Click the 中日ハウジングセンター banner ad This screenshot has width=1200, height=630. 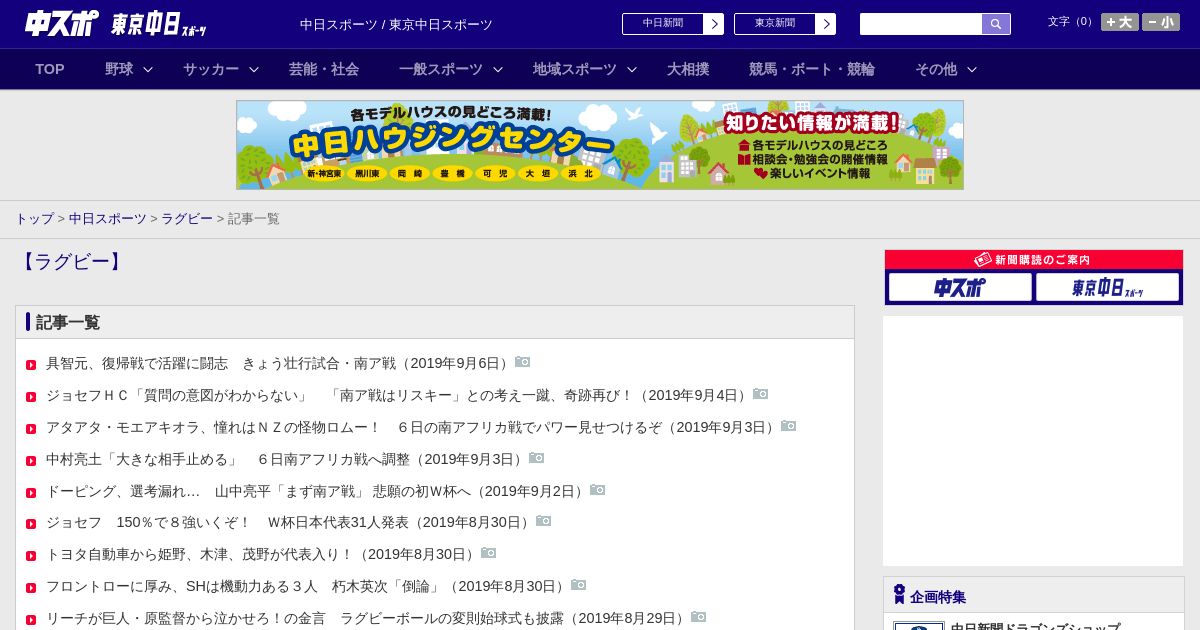pos(600,145)
